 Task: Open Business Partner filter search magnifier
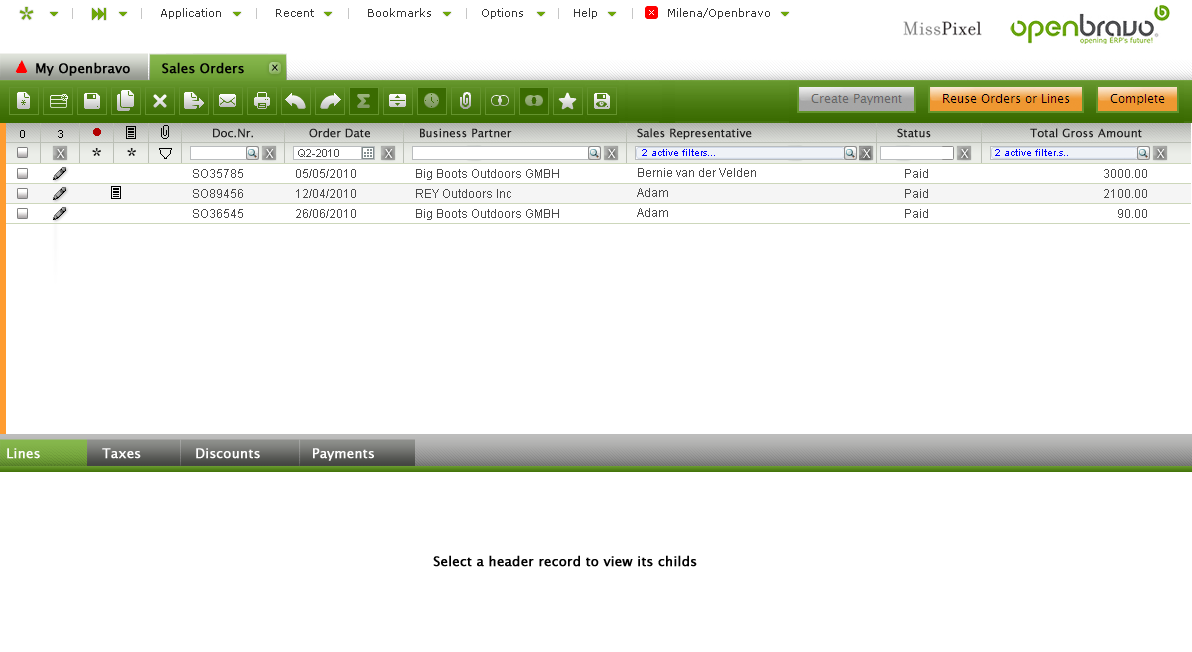(x=594, y=153)
